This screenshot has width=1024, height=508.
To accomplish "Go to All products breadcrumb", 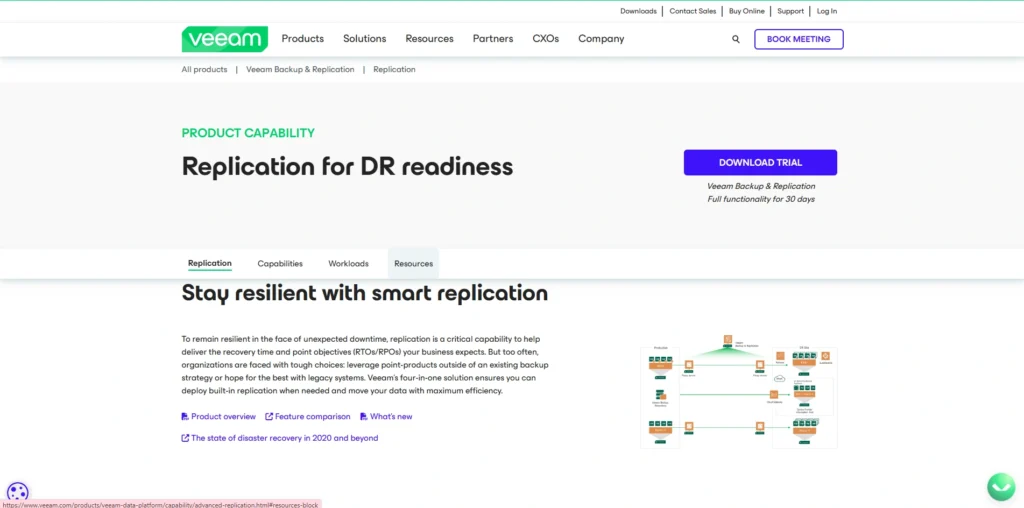I will pos(204,69).
